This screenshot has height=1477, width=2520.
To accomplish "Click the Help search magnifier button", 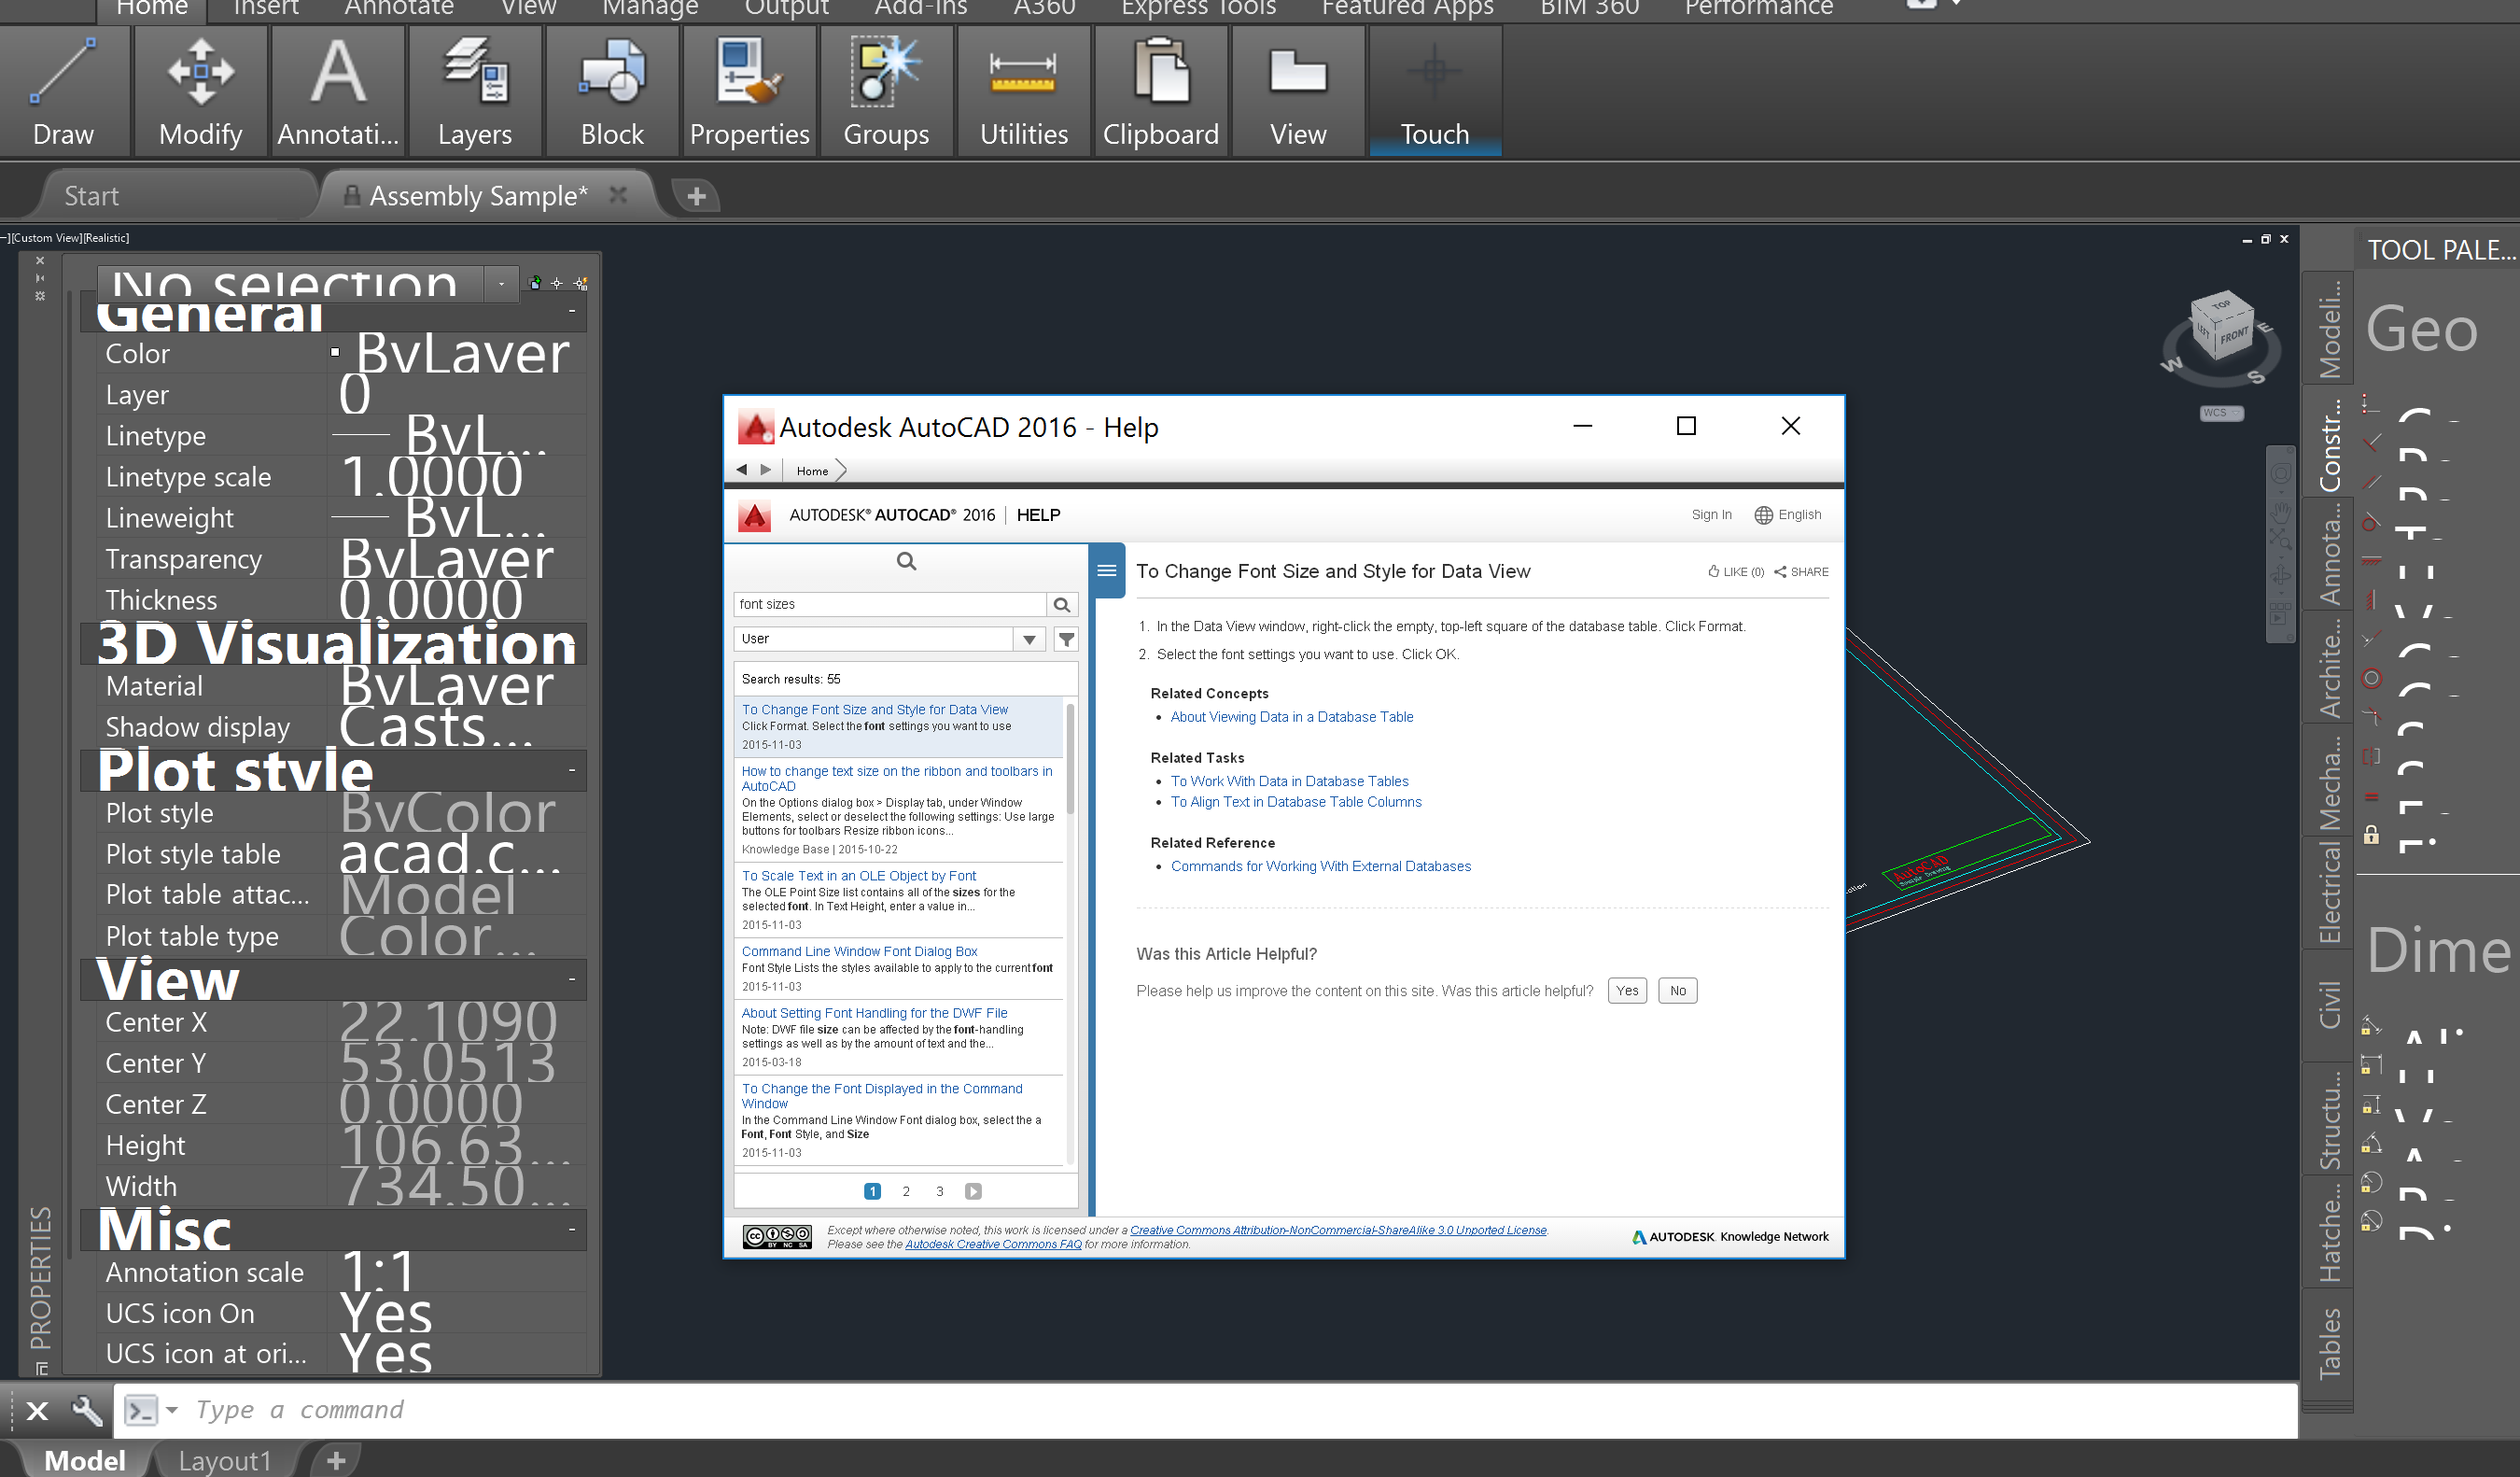I will [1062, 604].
